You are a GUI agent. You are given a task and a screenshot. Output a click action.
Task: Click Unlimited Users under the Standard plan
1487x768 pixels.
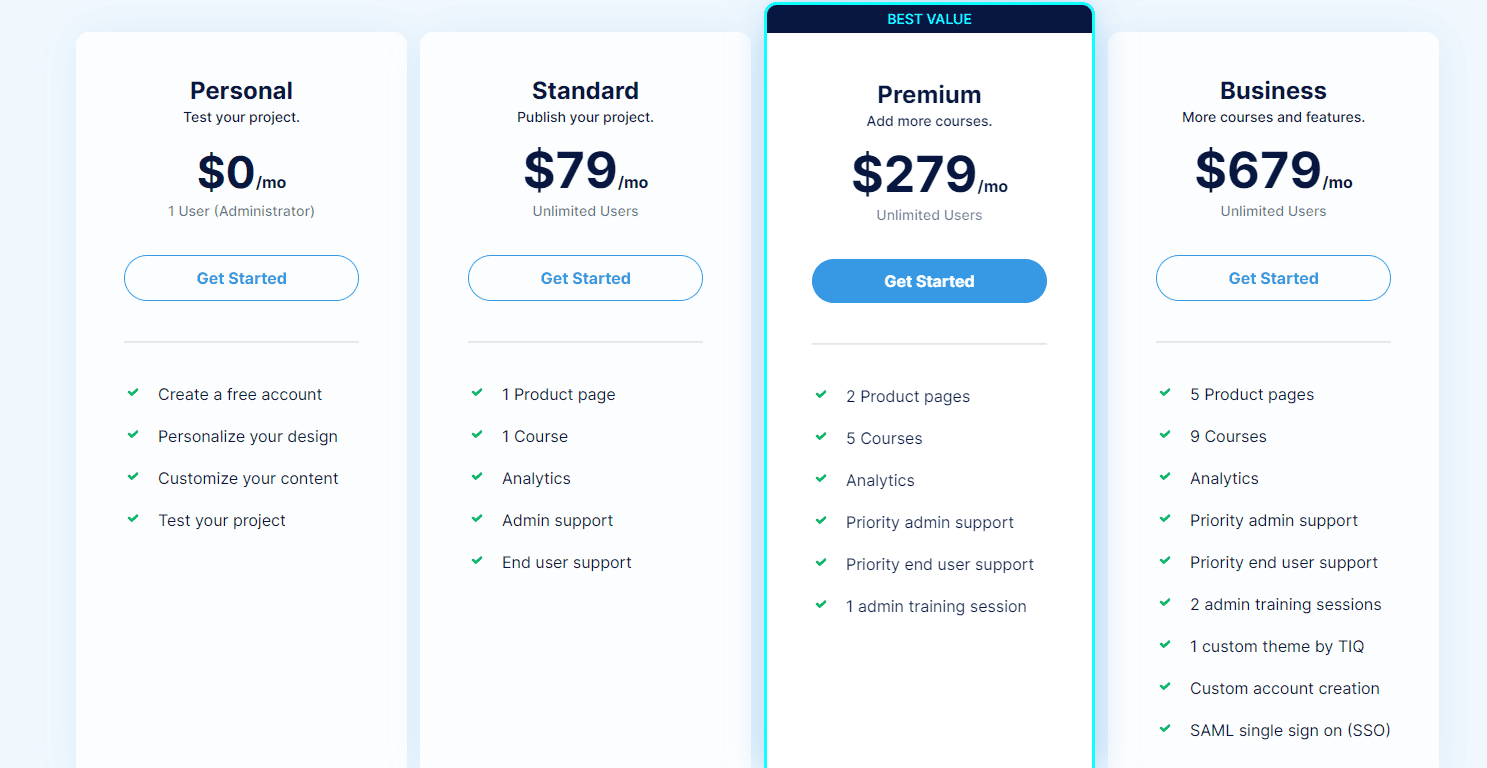[x=585, y=211]
